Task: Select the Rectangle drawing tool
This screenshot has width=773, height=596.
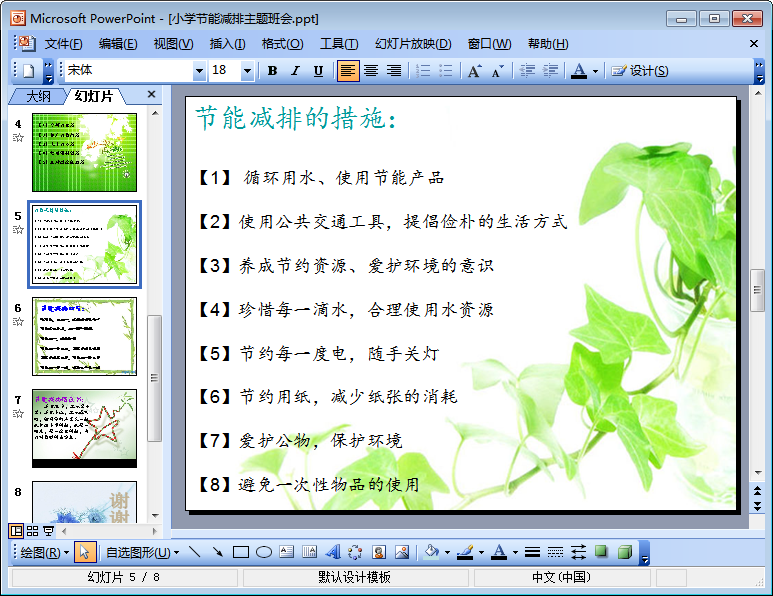Action: tap(241, 552)
